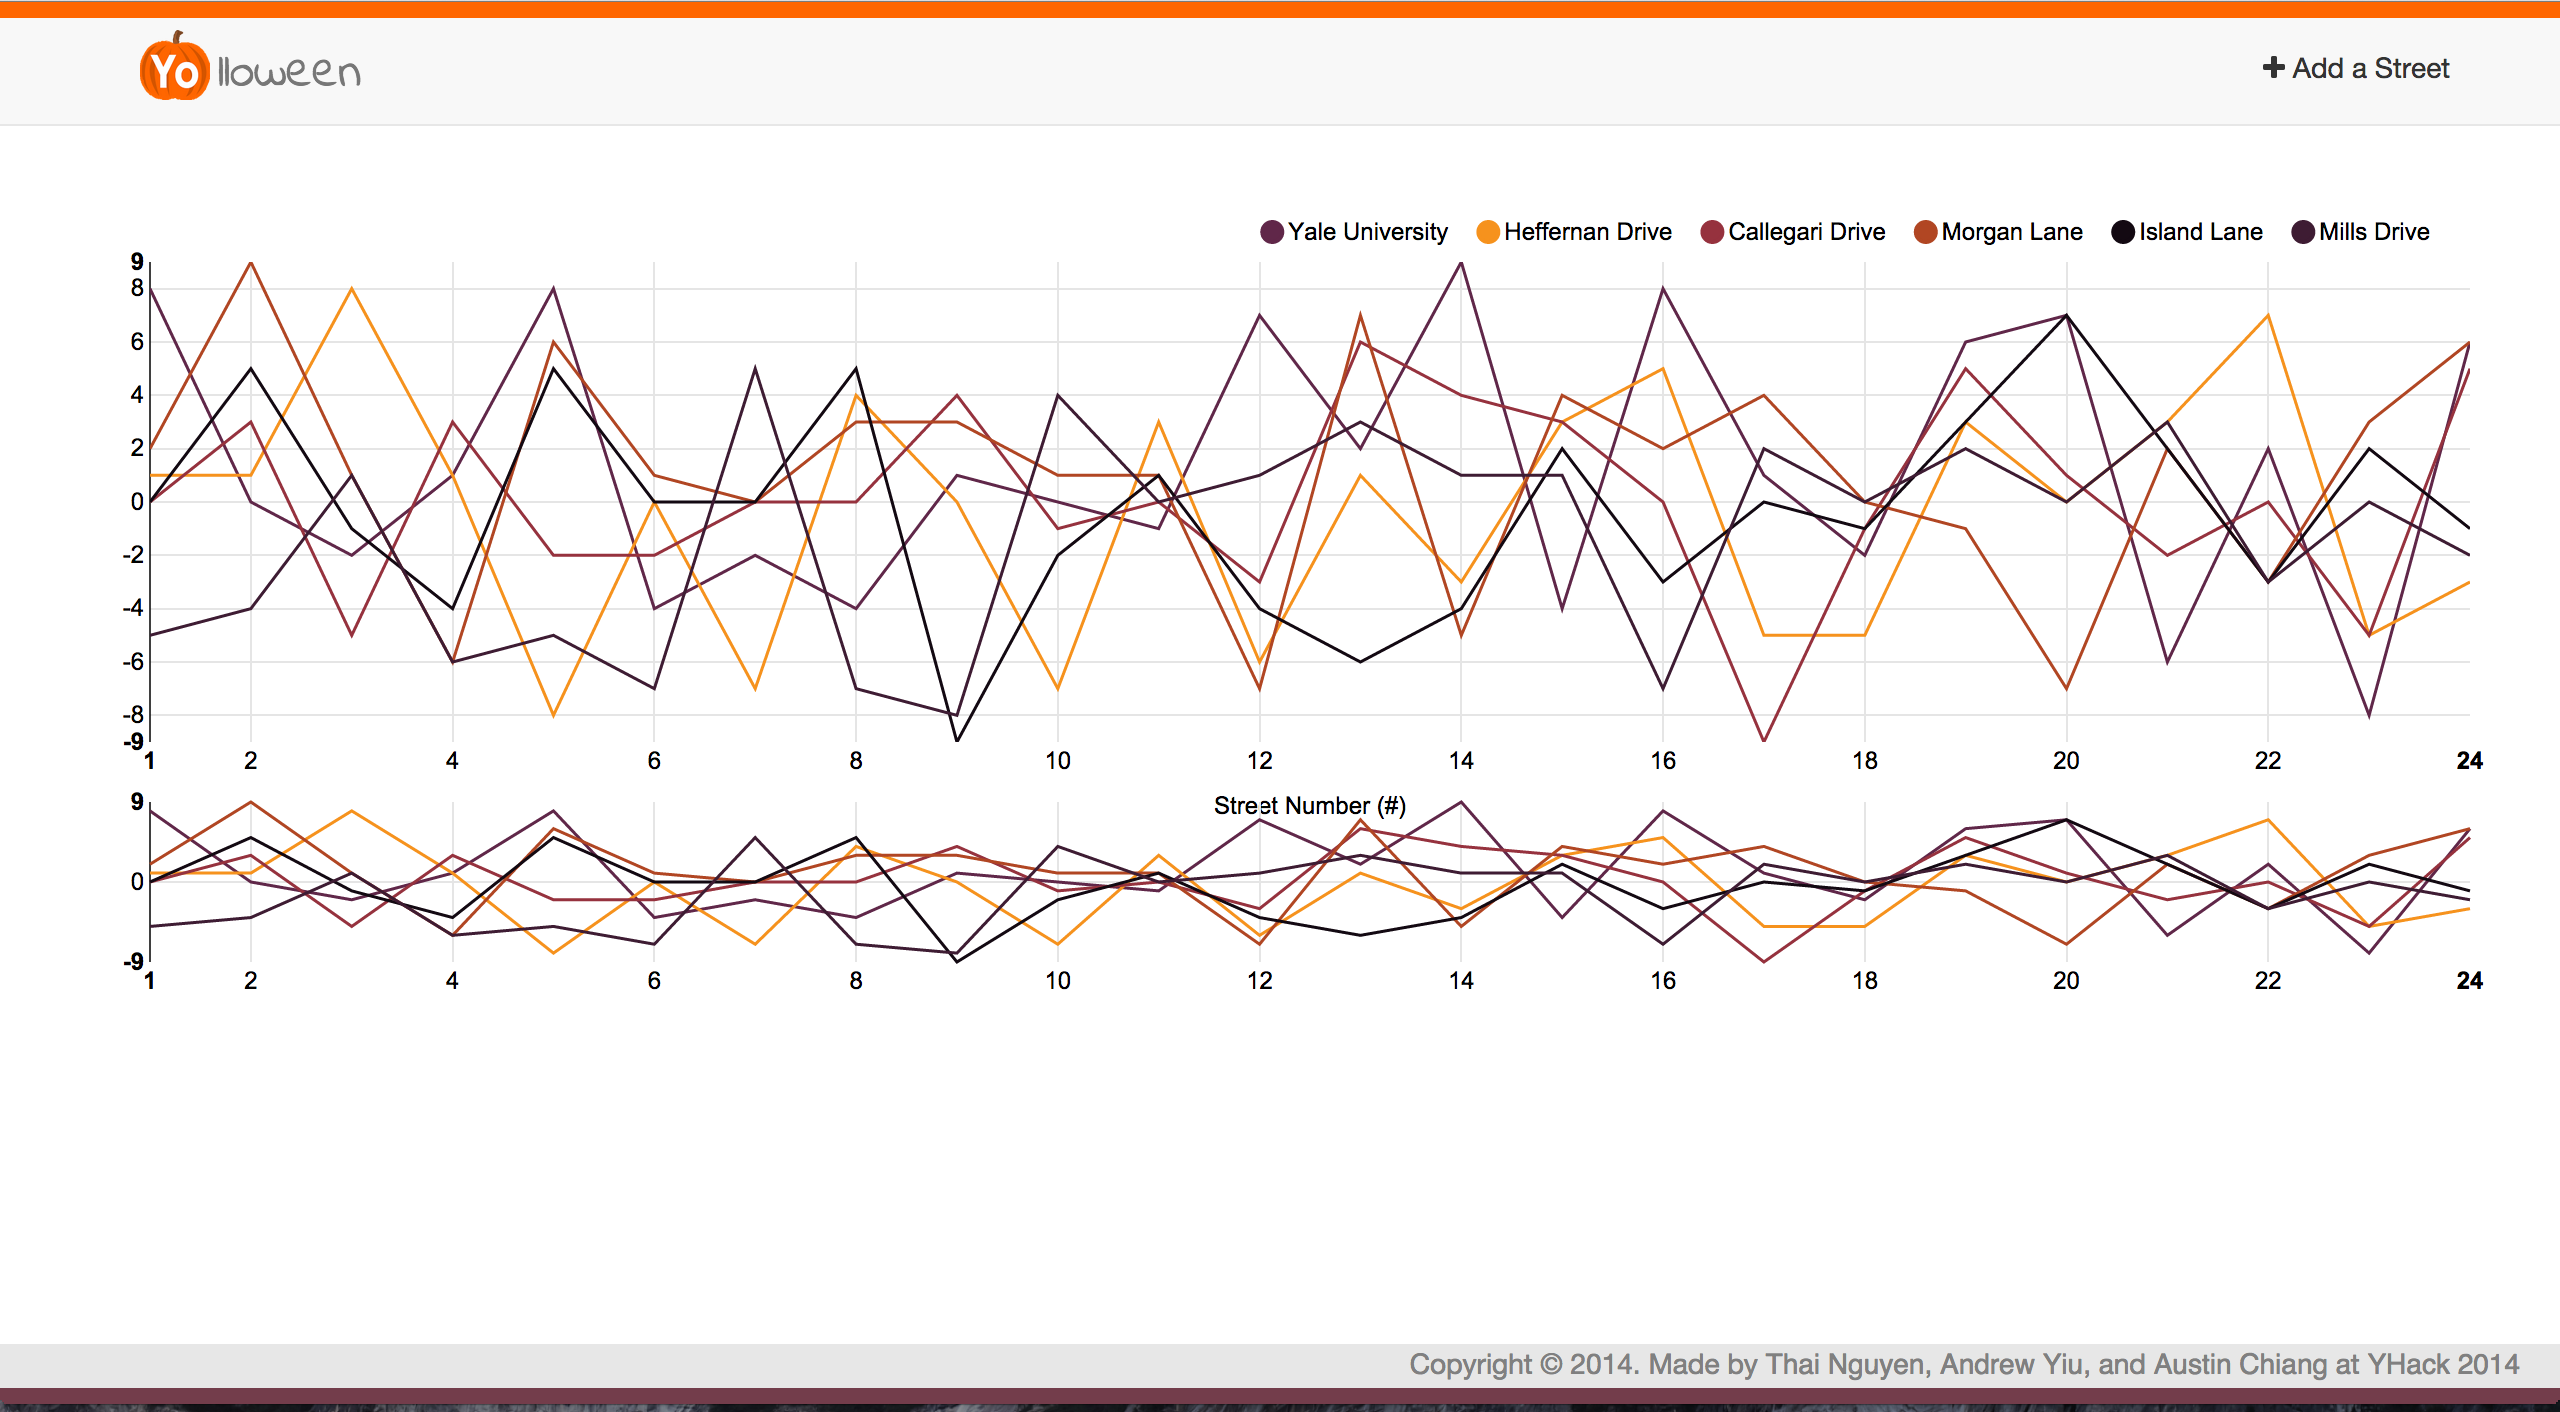Click the plus icon beside Add a Street
The image size is (2560, 1412).
coord(2273,68)
